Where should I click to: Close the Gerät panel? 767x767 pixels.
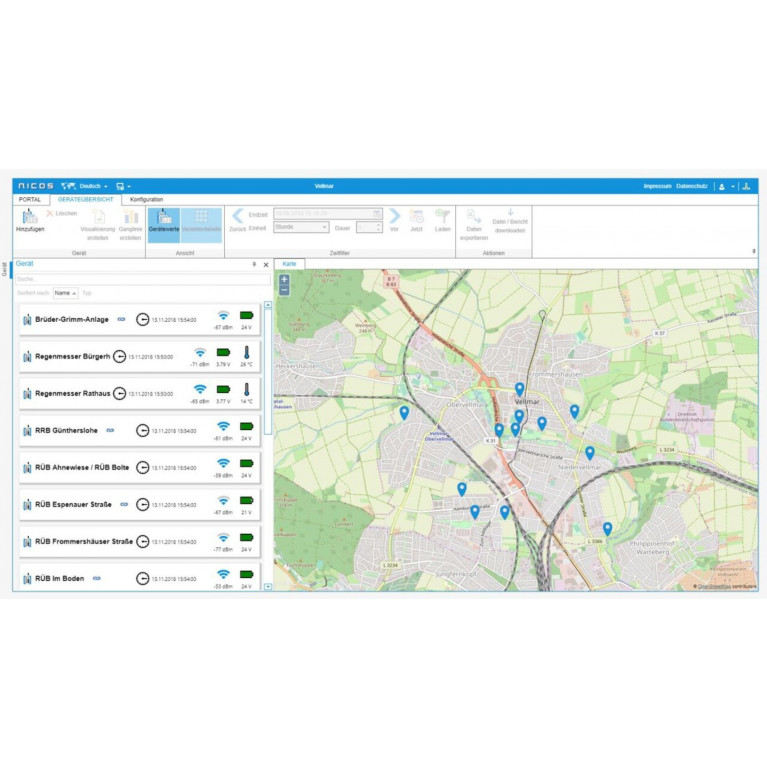pos(266,265)
